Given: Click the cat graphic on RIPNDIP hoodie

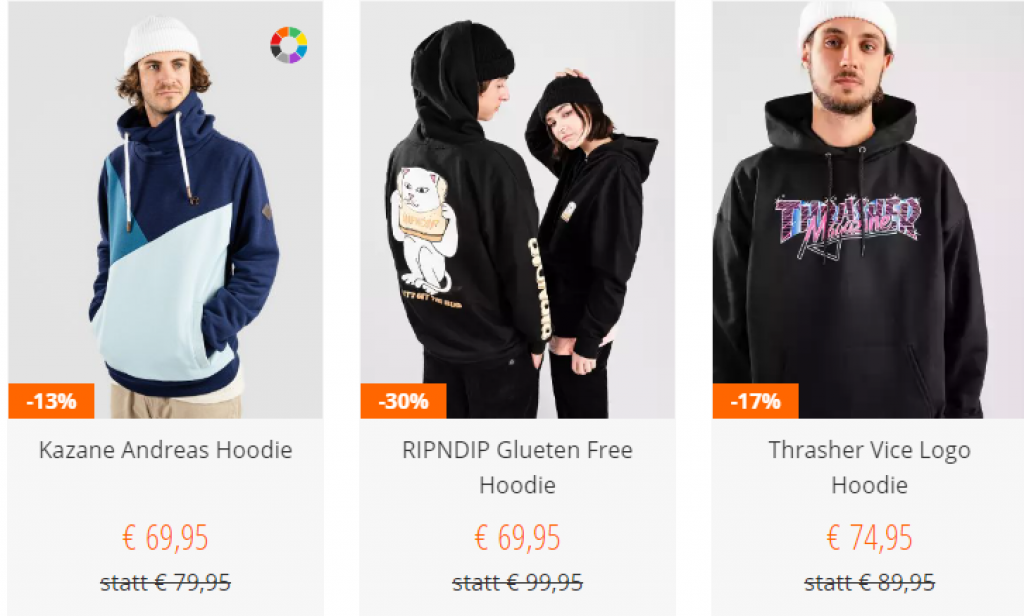Looking at the screenshot, I should [423, 229].
